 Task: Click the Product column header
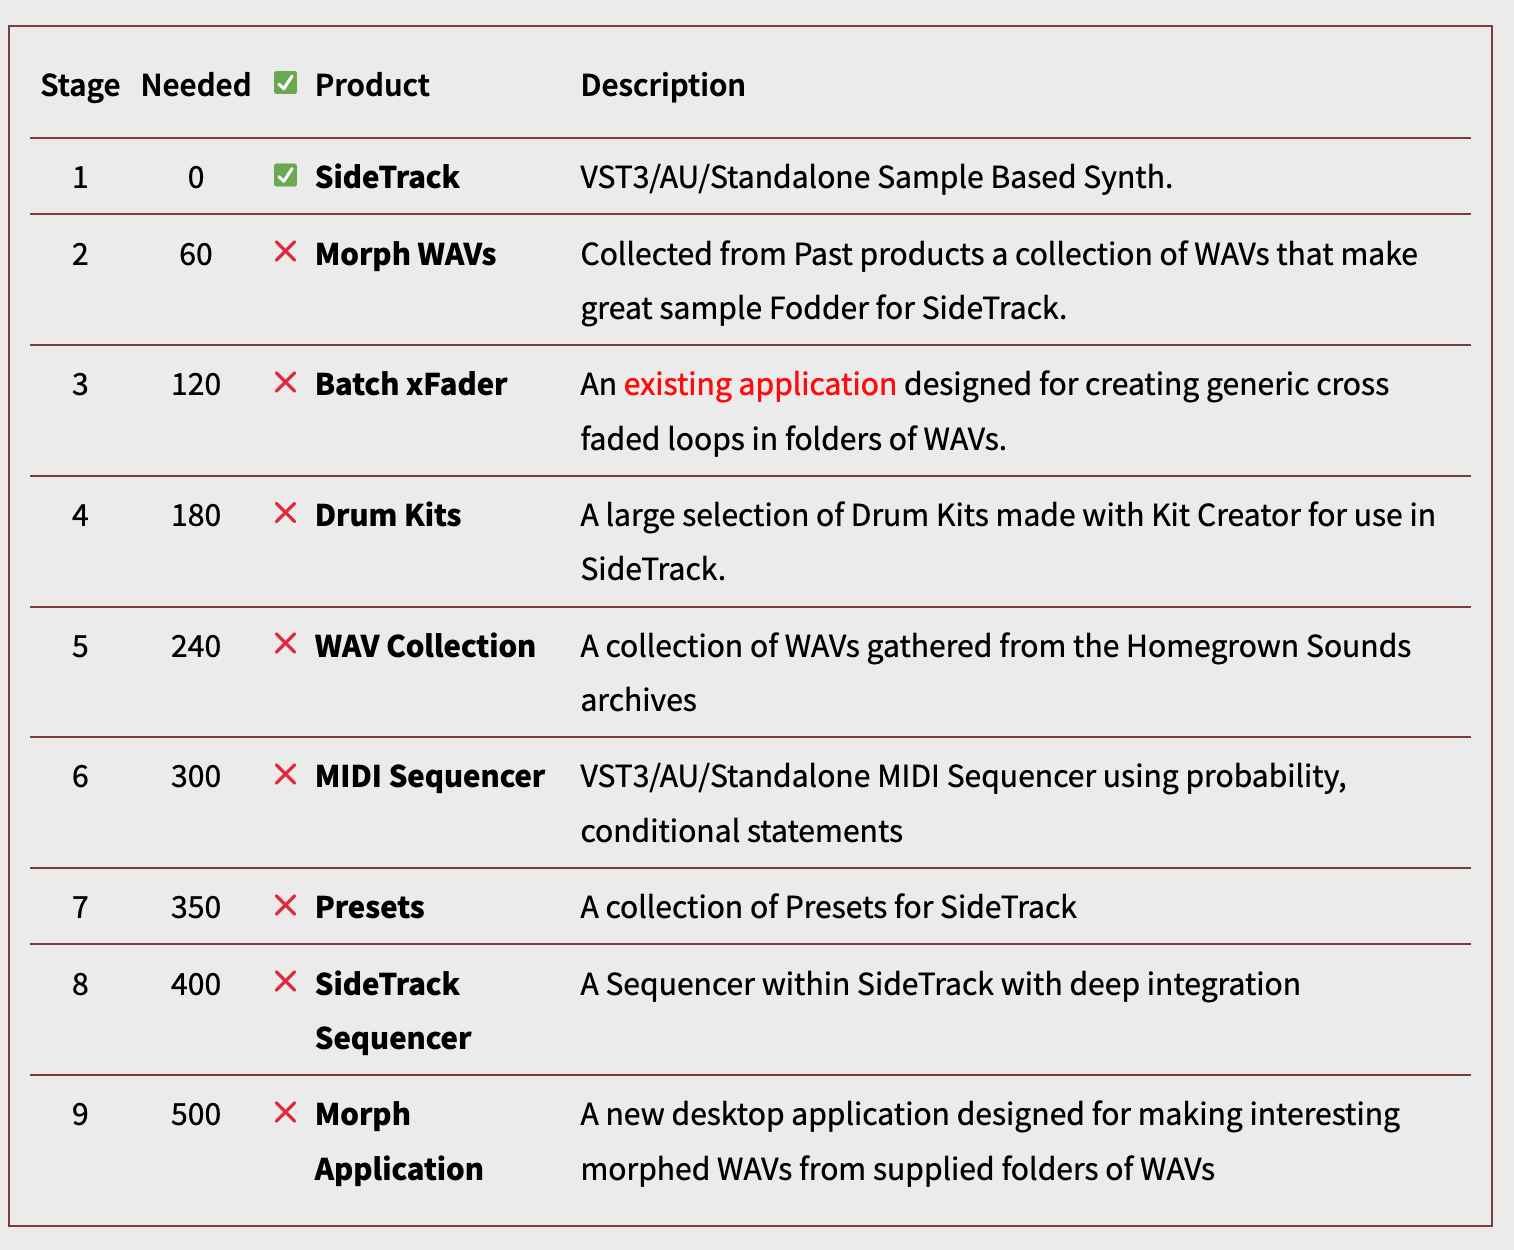click(372, 85)
